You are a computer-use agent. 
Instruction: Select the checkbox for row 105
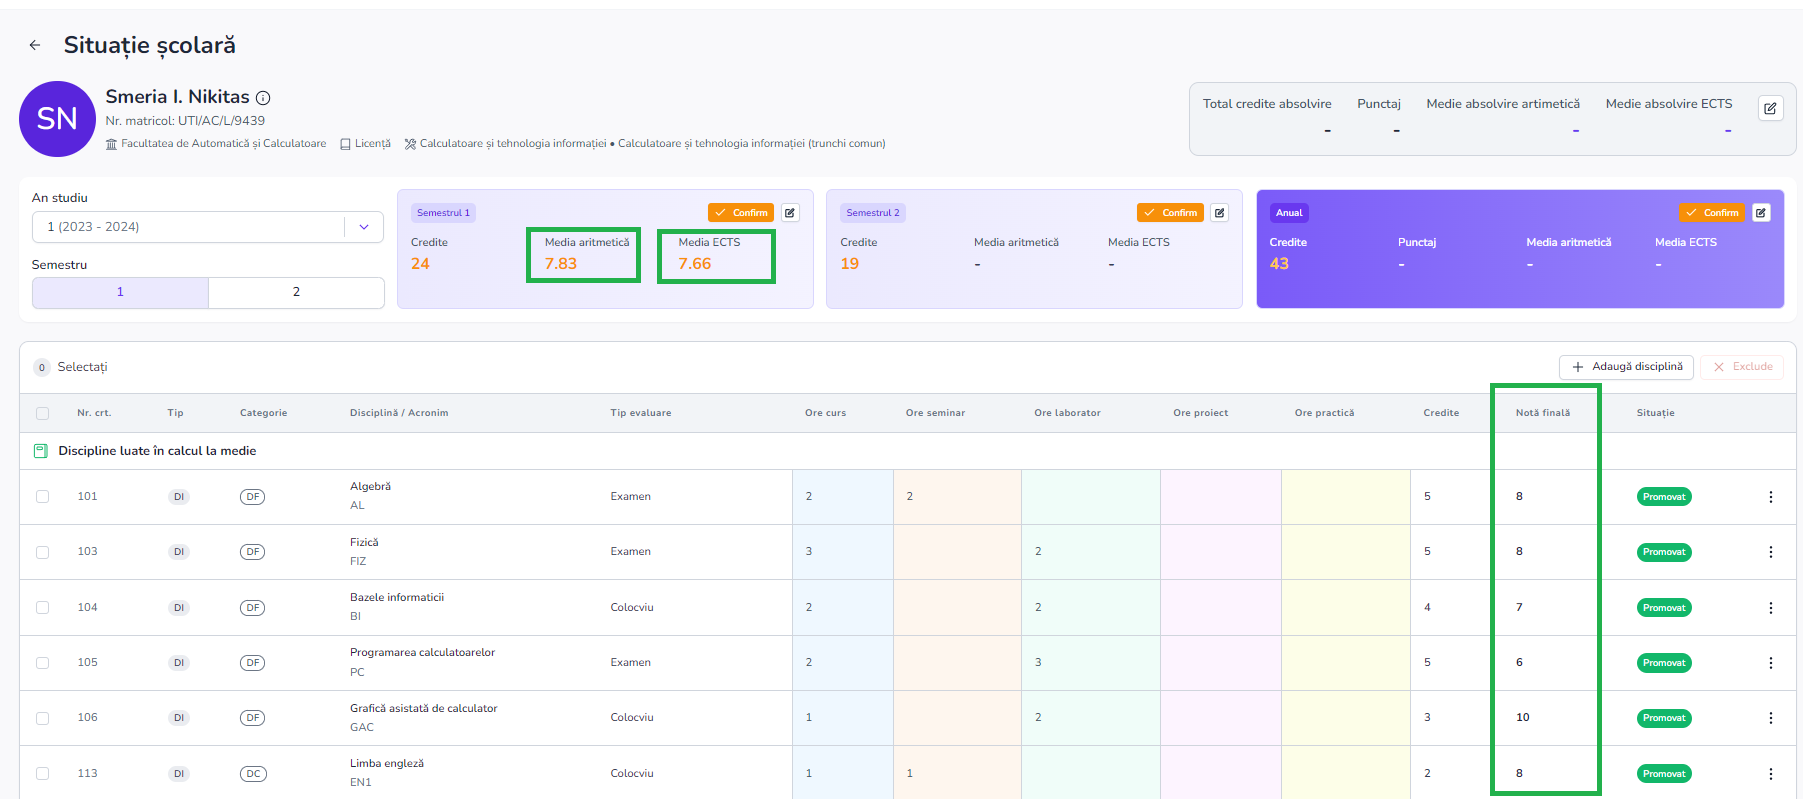tap(42, 663)
